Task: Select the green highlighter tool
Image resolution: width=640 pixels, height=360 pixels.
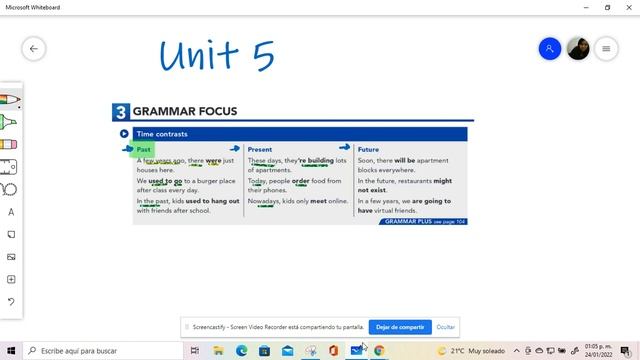Action: tap(9, 122)
